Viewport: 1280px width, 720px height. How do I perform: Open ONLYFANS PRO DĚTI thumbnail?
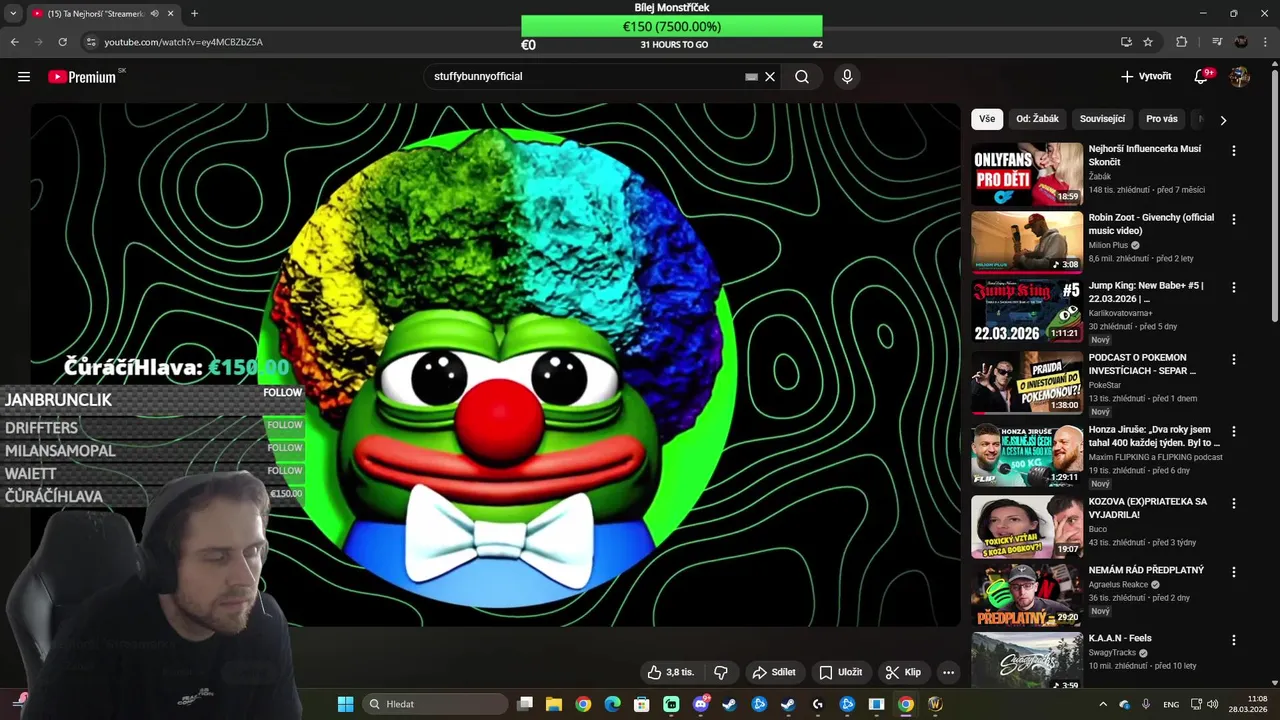click(1027, 174)
